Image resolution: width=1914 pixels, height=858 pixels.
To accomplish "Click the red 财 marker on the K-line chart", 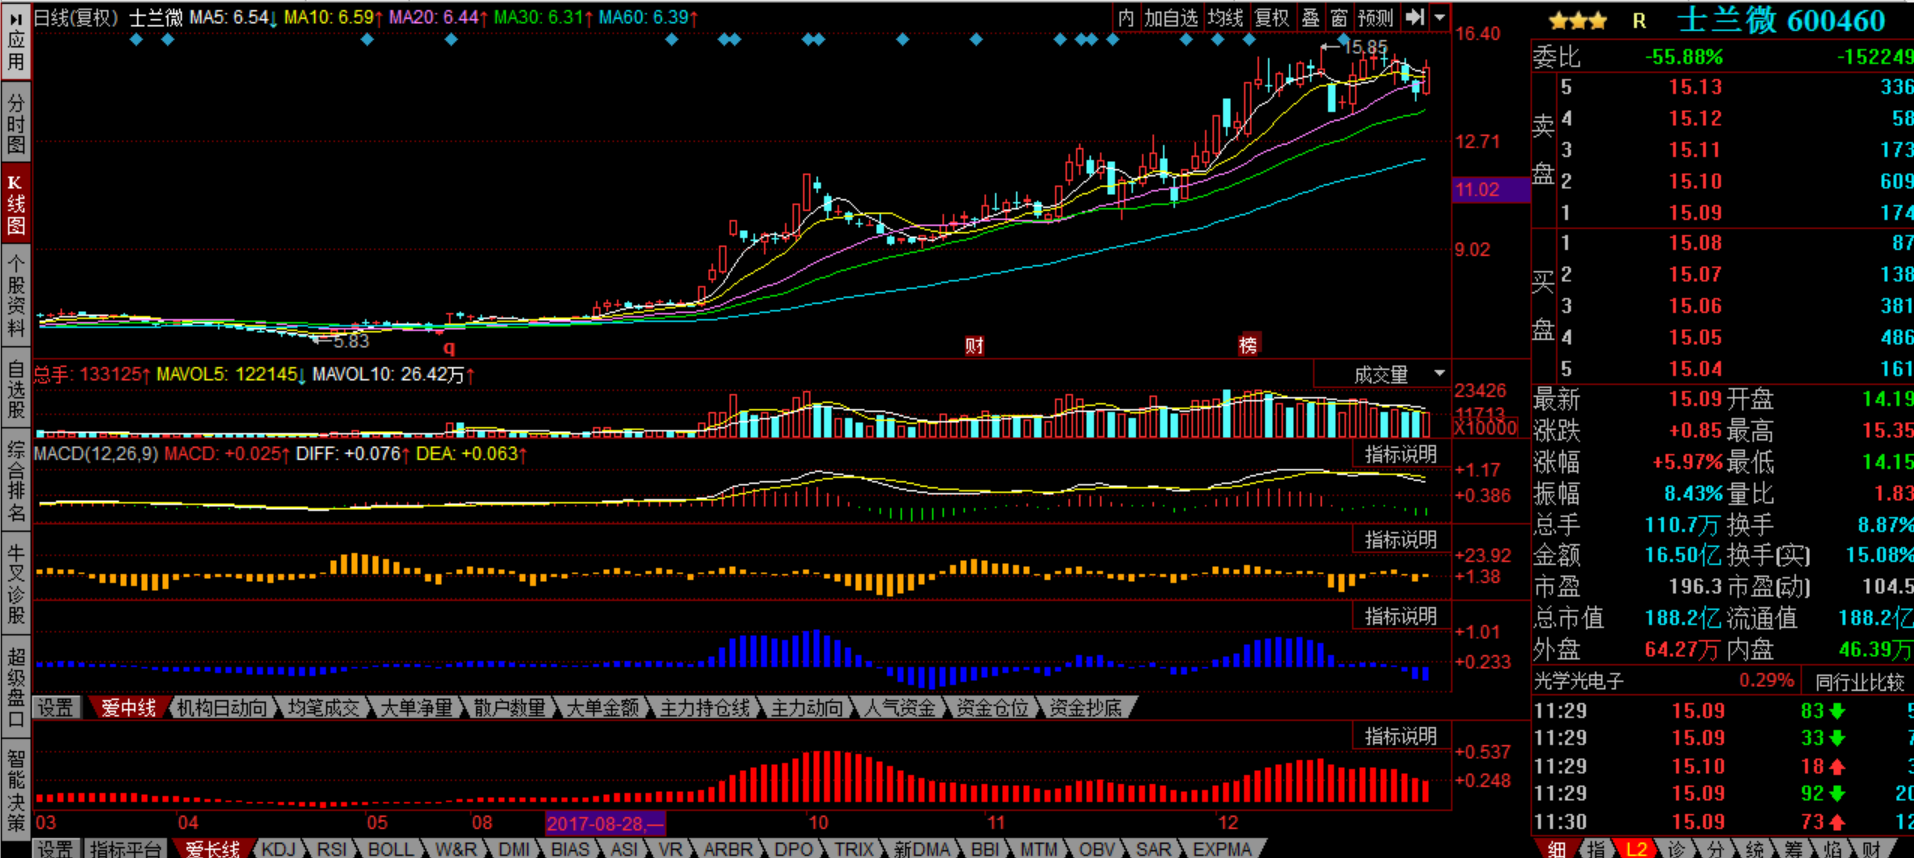I will tap(974, 346).
